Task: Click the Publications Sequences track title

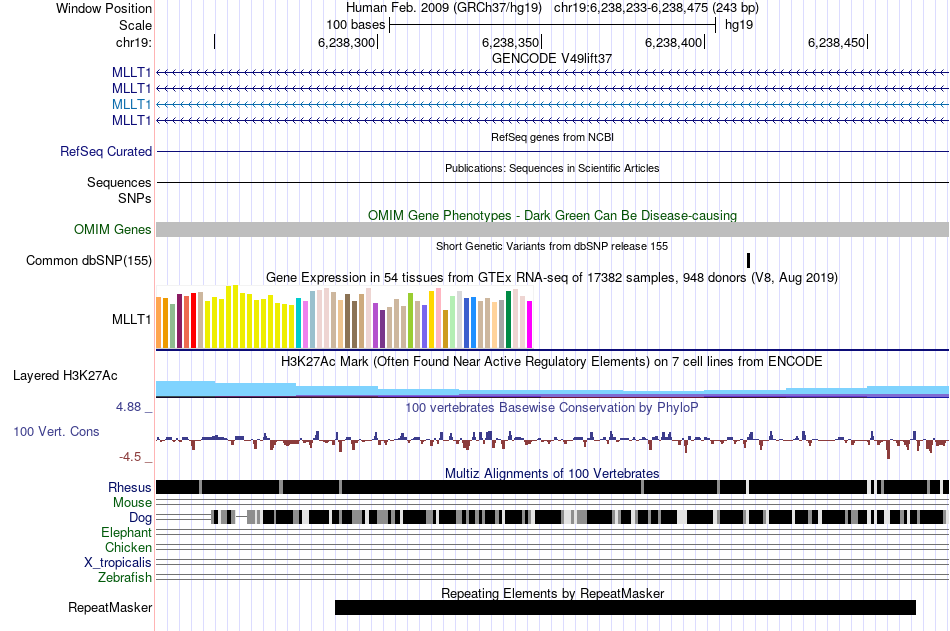Action: (552, 168)
